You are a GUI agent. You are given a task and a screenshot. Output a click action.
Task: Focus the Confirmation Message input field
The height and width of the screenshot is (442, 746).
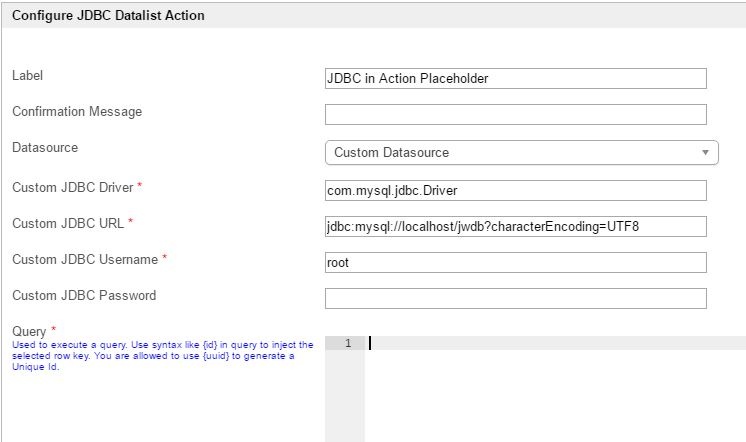tap(515, 115)
